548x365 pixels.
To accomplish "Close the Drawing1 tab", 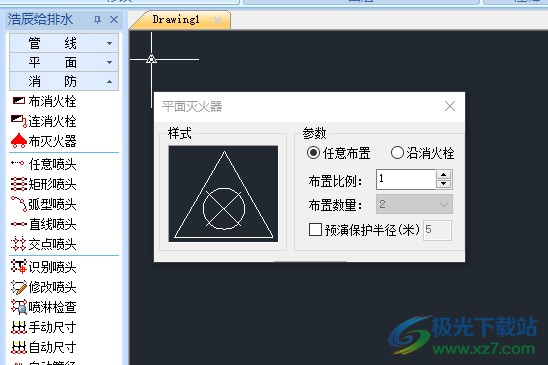I will (x=217, y=20).
